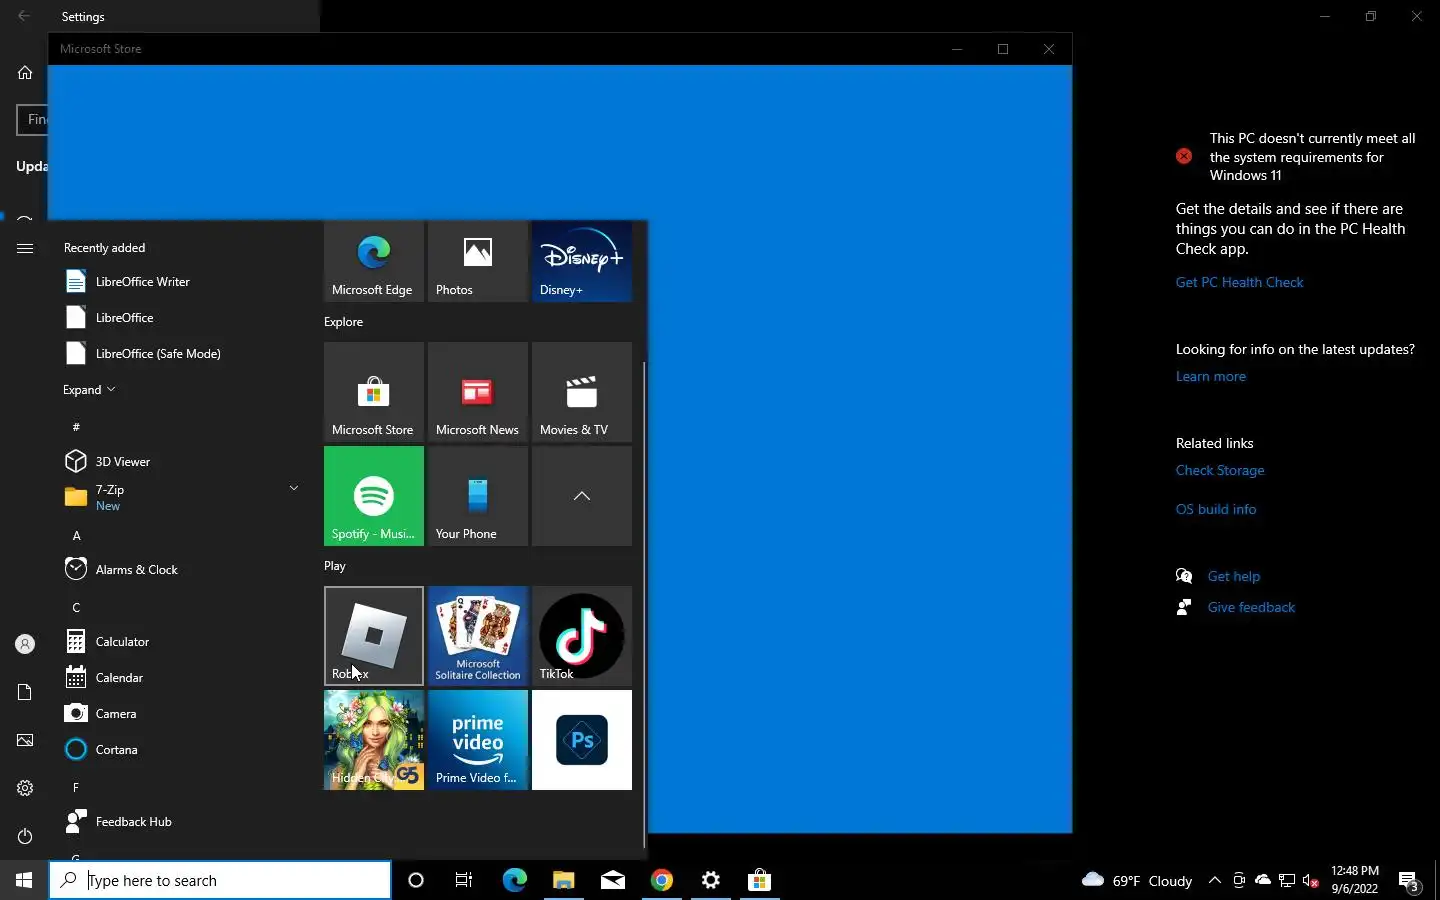Expand the 7-Zip folder
This screenshot has height=900, width=1440.
click(x=182, y=497)
